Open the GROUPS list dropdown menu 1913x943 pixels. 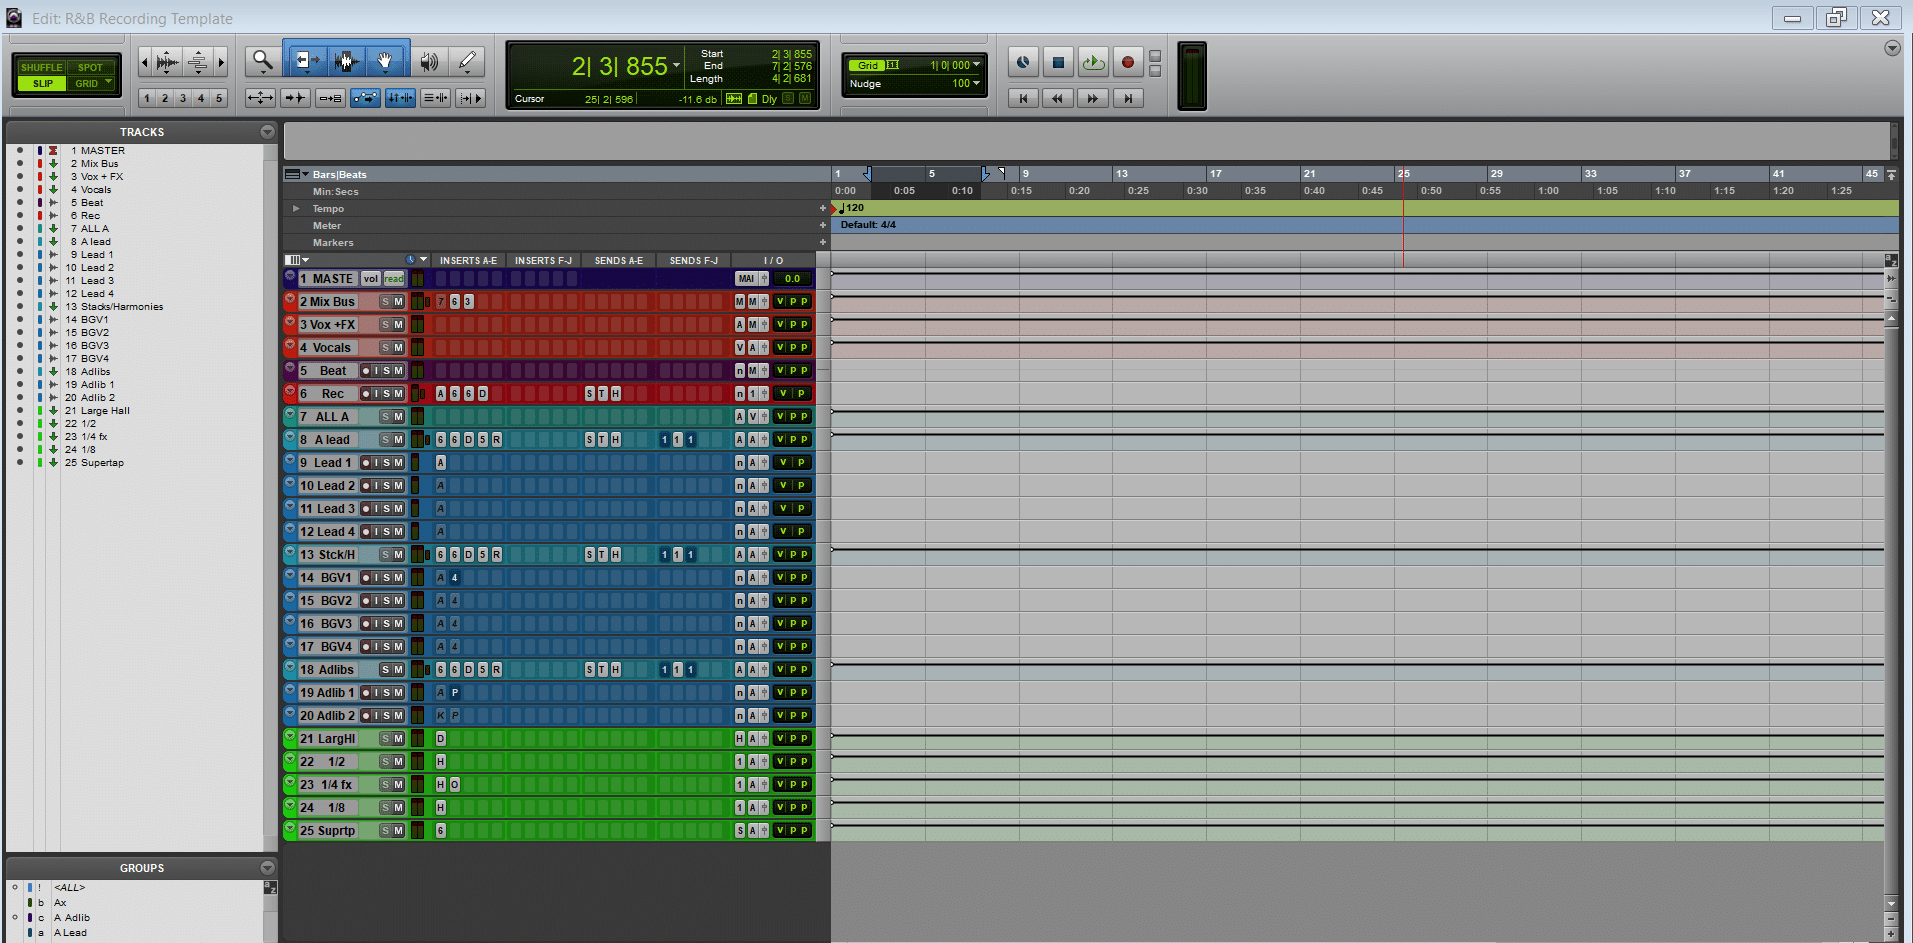[267, 868]
